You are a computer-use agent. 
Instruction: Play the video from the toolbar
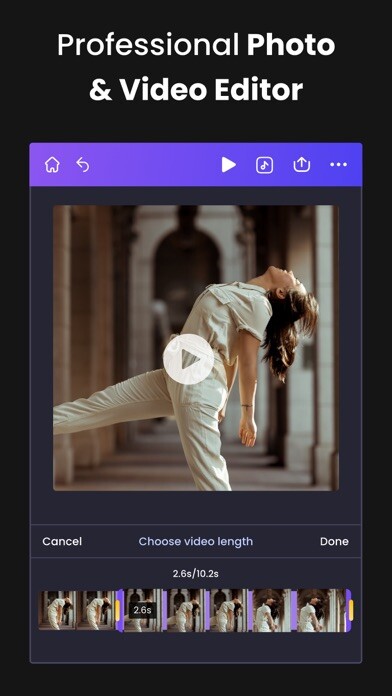[229, 165]
